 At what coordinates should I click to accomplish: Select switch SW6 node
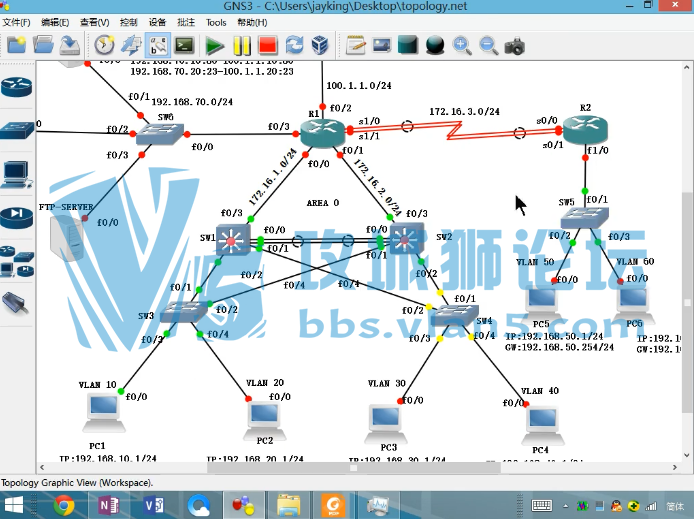[160, 134]
